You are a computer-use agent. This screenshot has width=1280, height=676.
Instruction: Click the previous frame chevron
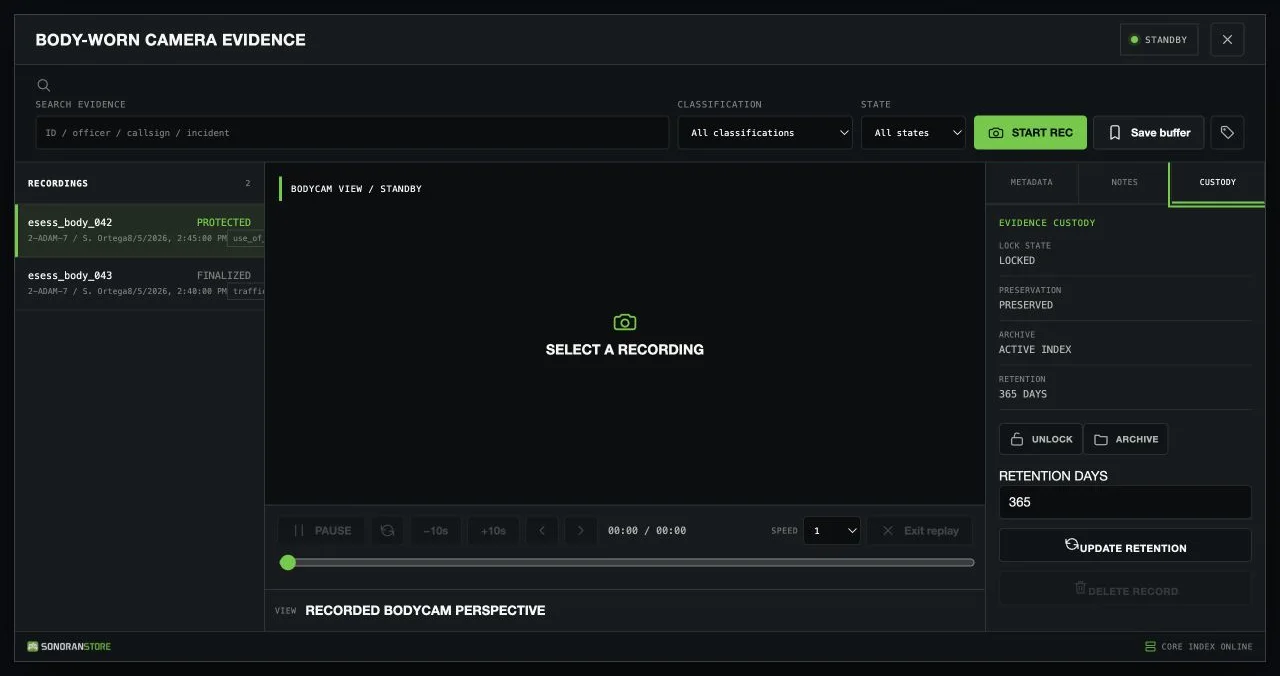pos(542,531)
